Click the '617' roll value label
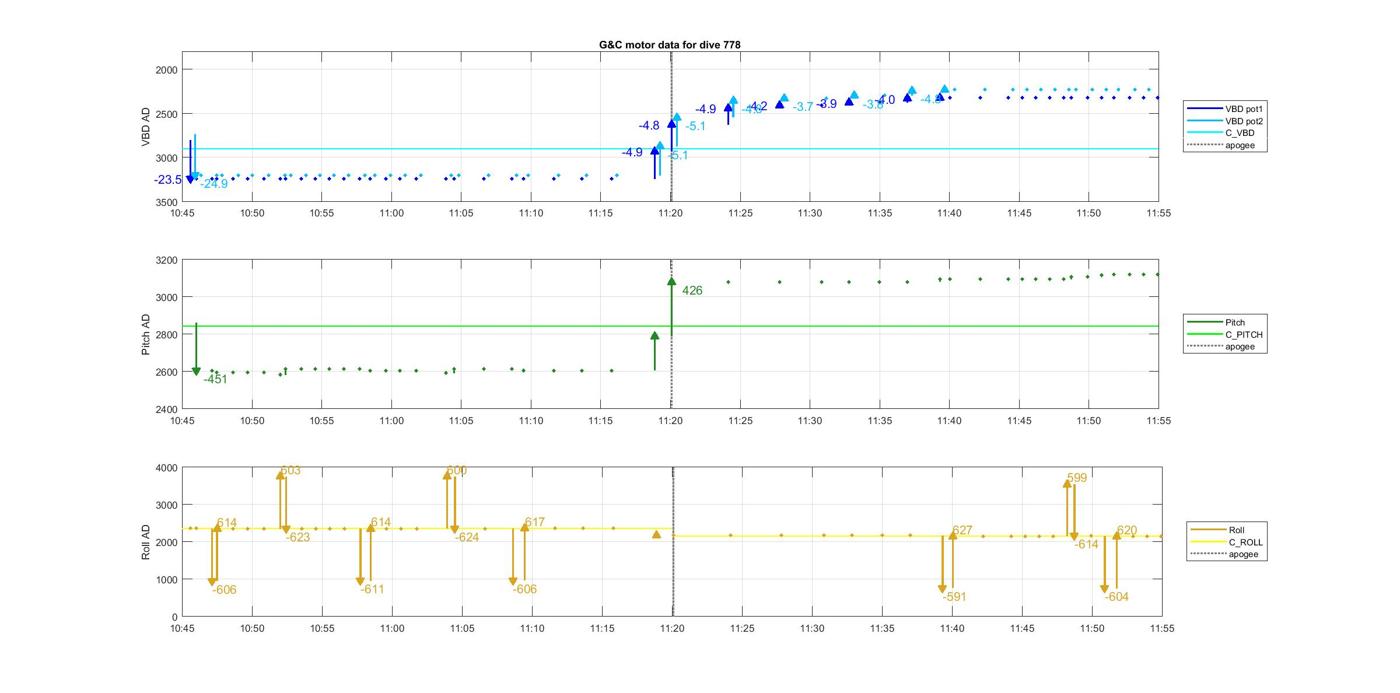Screen dimensions: 1400x693 tap(535, 523)
